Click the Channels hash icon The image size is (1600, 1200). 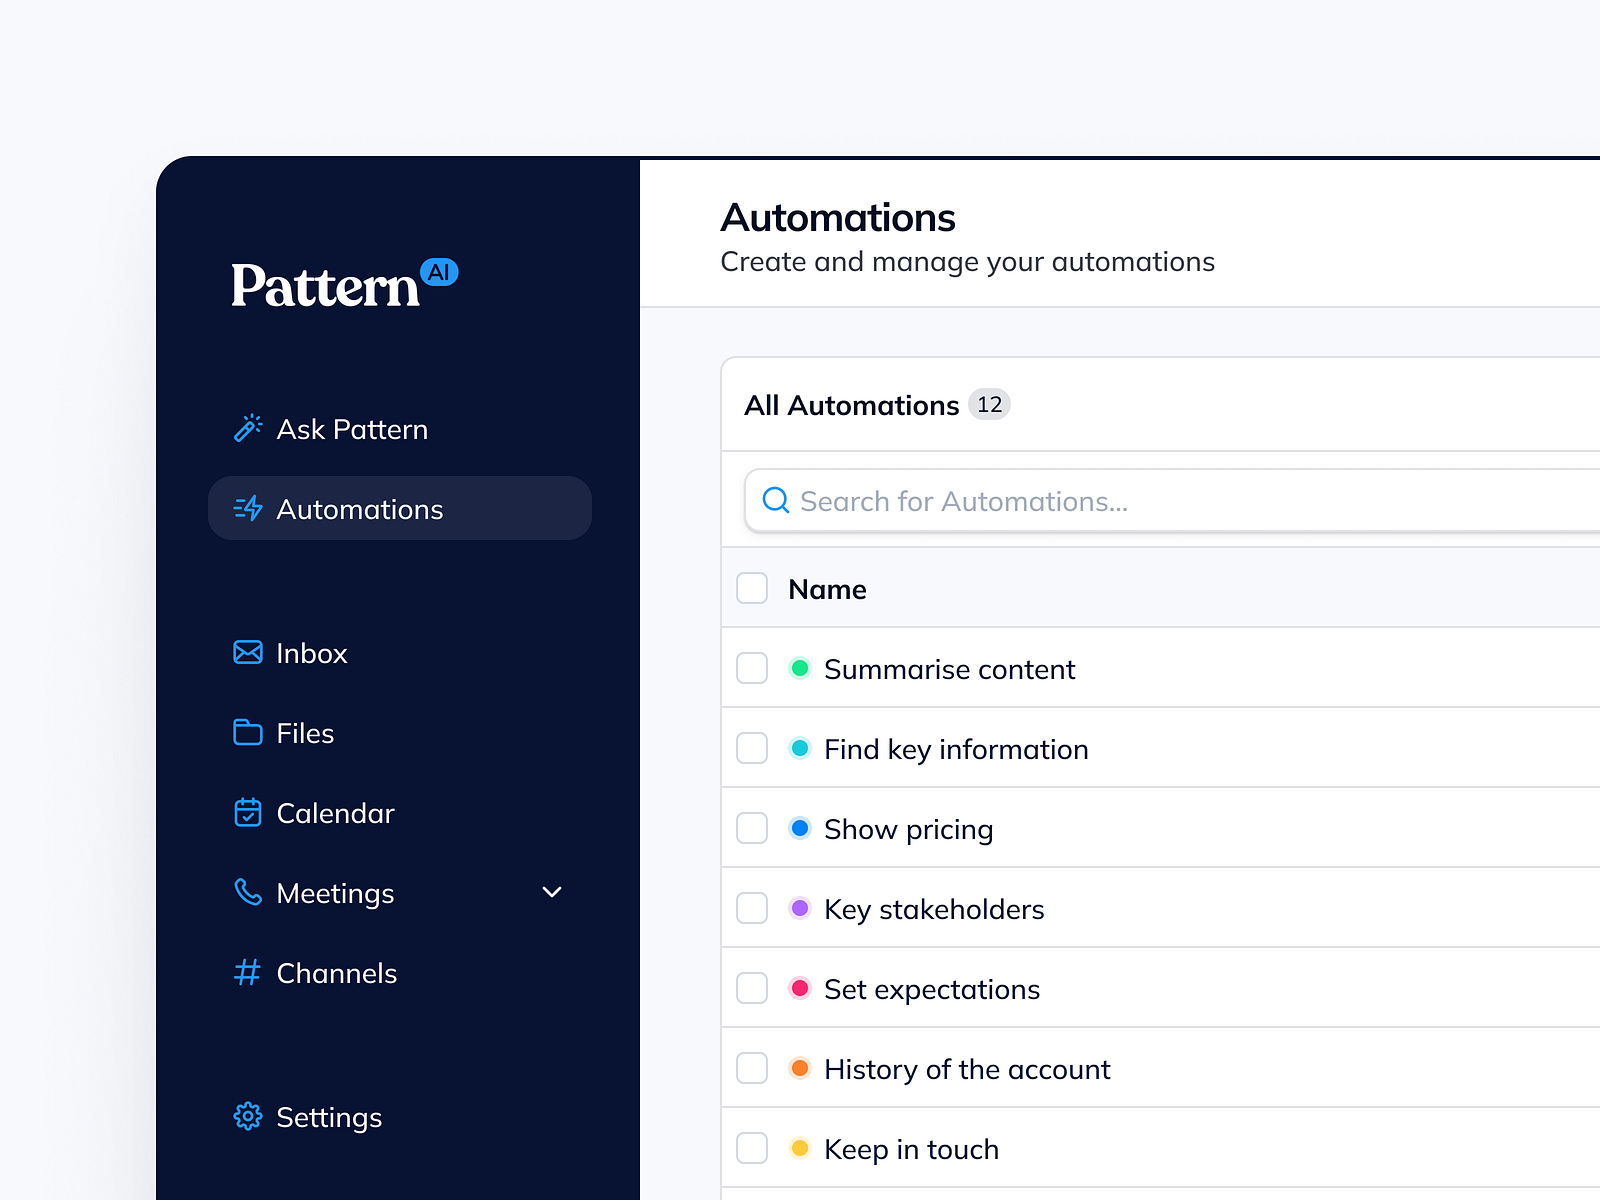click(248, 972)
